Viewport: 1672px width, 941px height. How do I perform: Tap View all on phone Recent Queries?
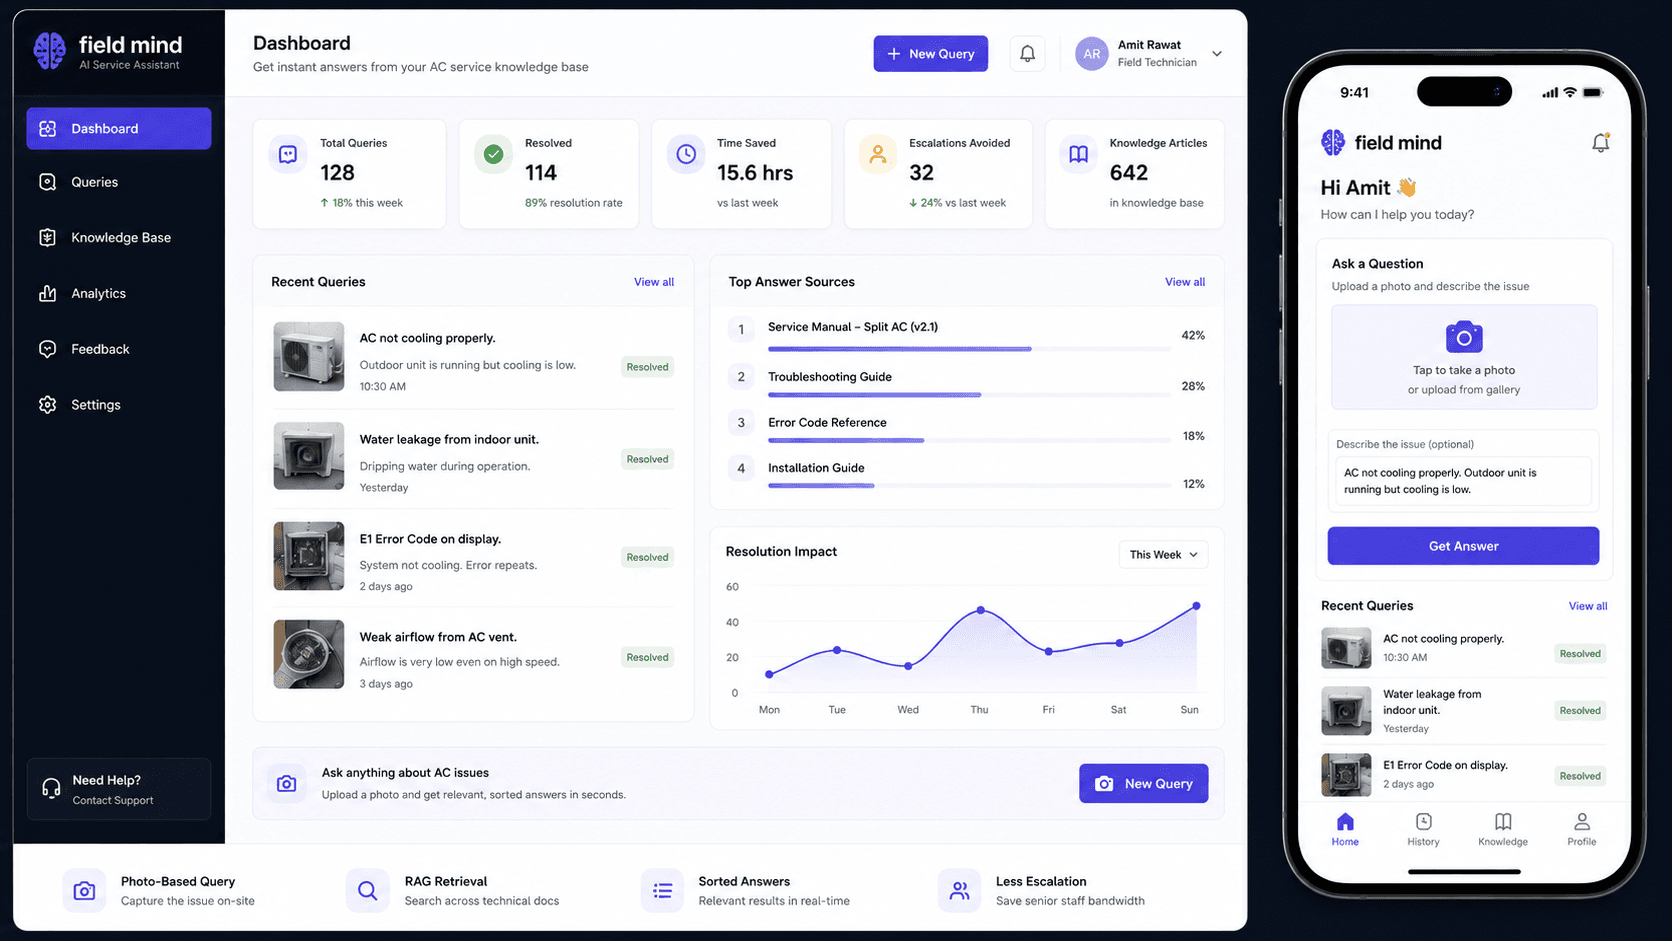1588,606
